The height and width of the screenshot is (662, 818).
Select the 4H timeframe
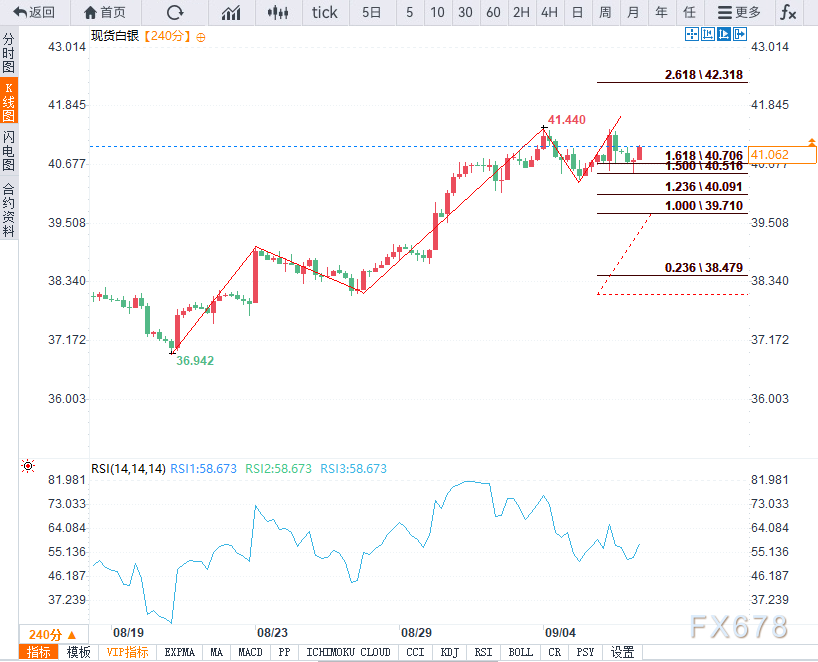click(549, 13)
